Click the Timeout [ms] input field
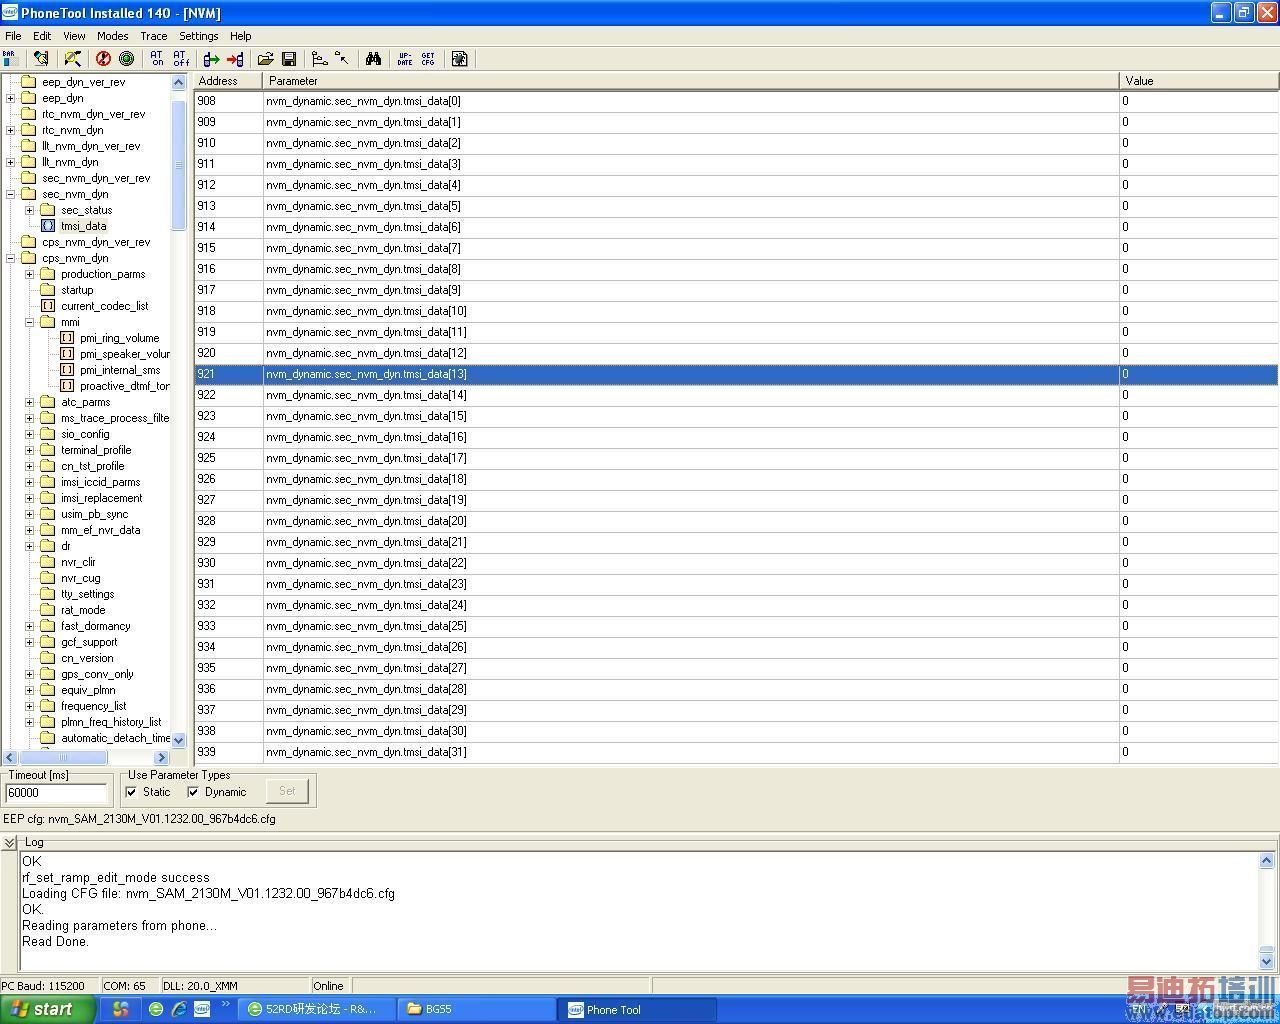This screenshot has width=1280, height=1024. pyautogui.click(x=56, y=793)
